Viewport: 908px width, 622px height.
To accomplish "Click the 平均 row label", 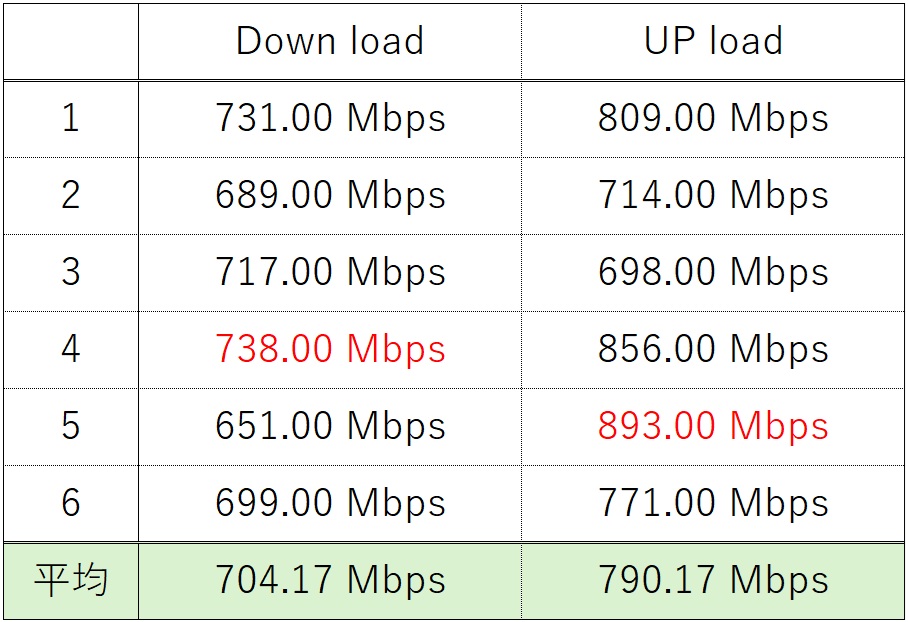I will (x=70, y=580).
